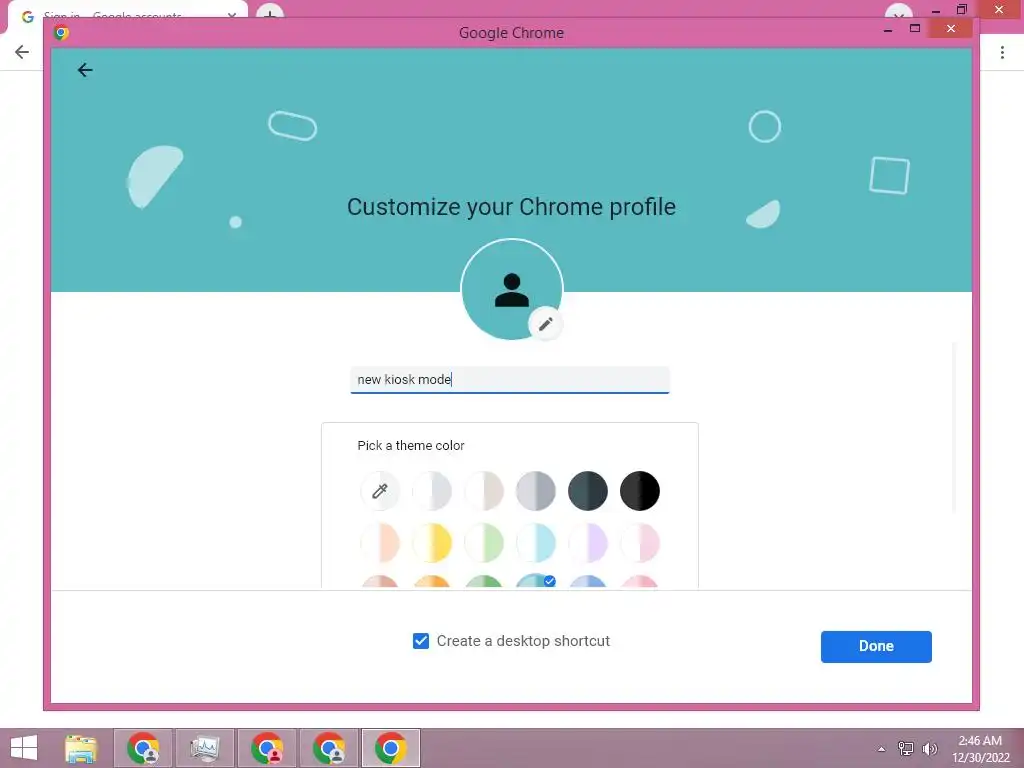Open Chrome taskbar icon left of active Chrome
Viewport: 1024px width, 768px height.
329,748
